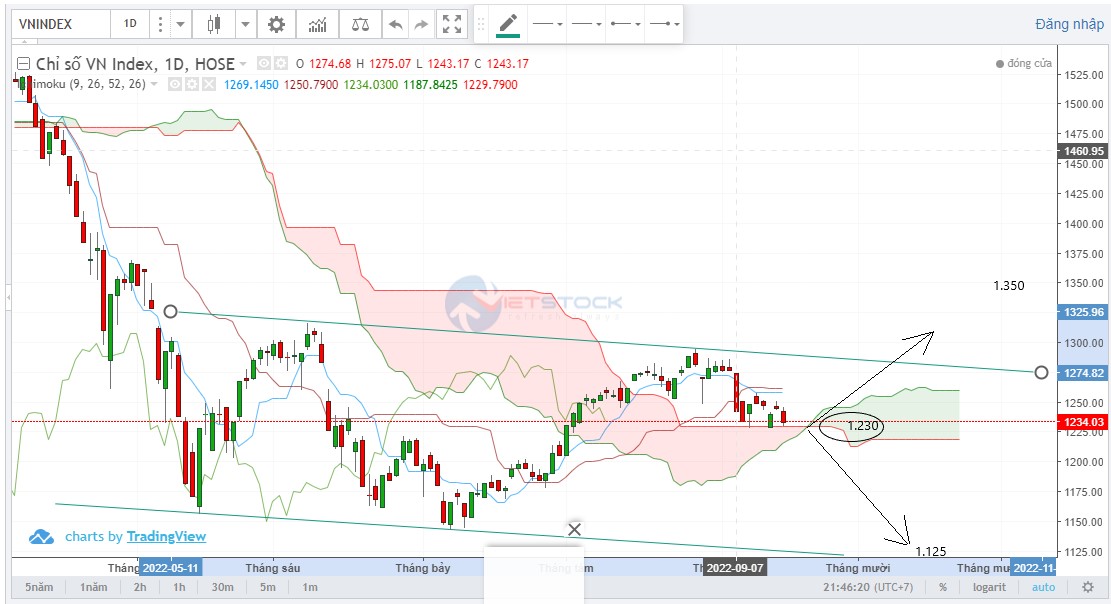Open chart properties gear in toolbar
Screen dimensions: 1111x604
tap(276, 24)
